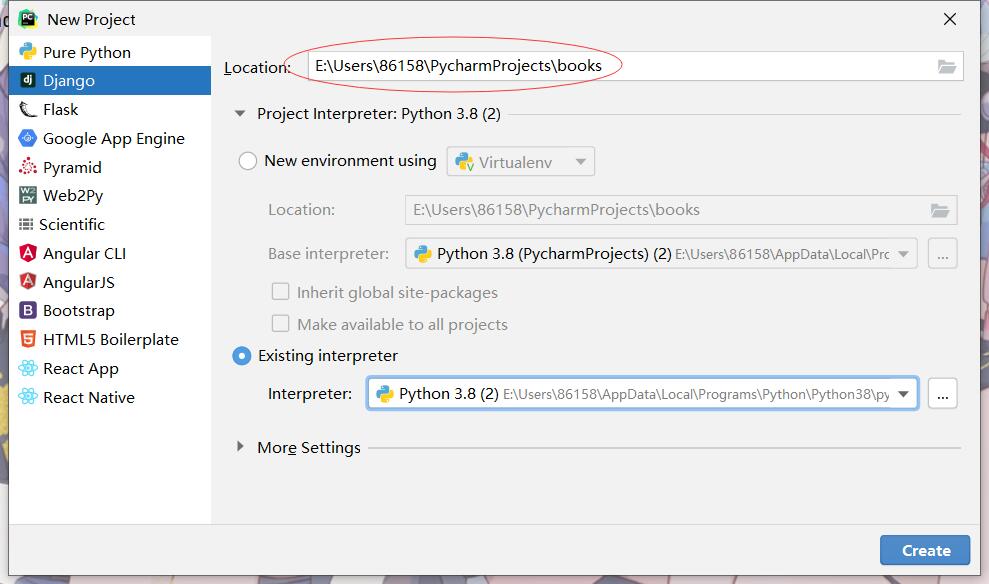Check Inherit global site-packages
The width and height of the screenshot is (989, 584).
coord(280,291)
